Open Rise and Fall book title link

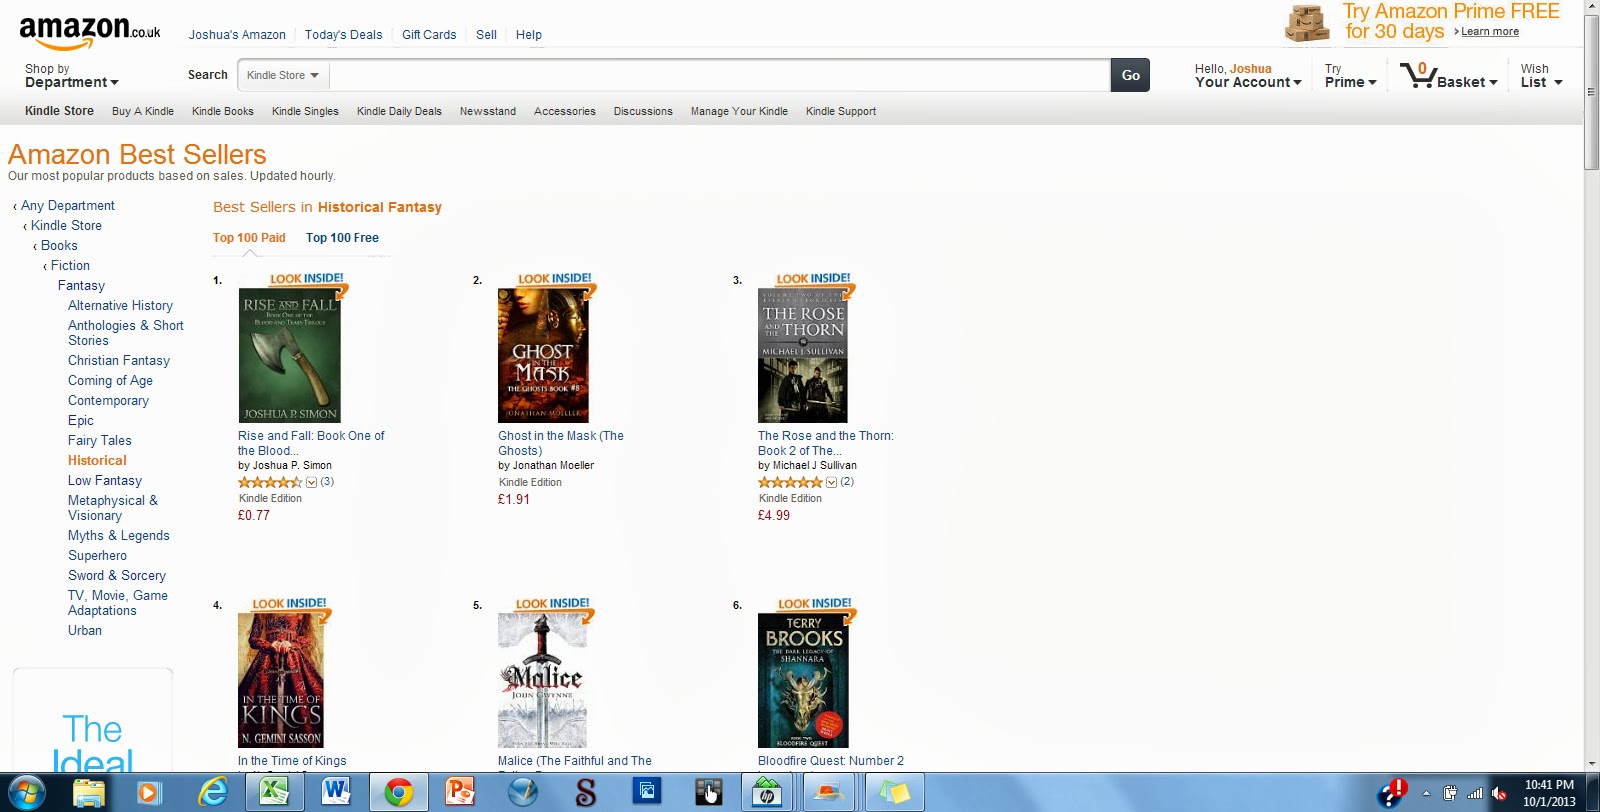pos(311,443)
